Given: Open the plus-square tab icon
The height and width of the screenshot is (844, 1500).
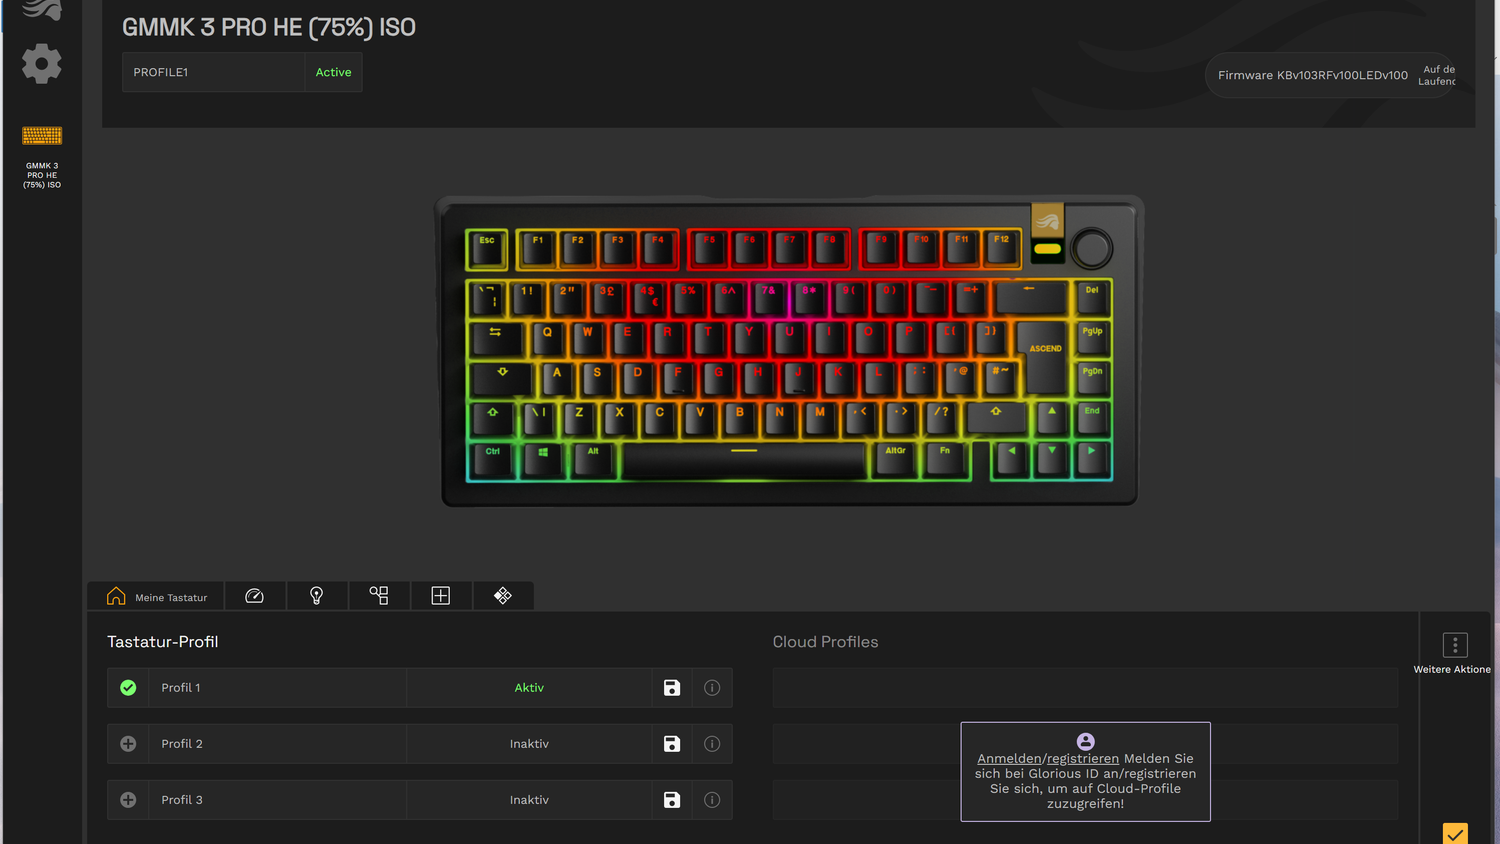Looking at the screenshot, I should 441,596.
